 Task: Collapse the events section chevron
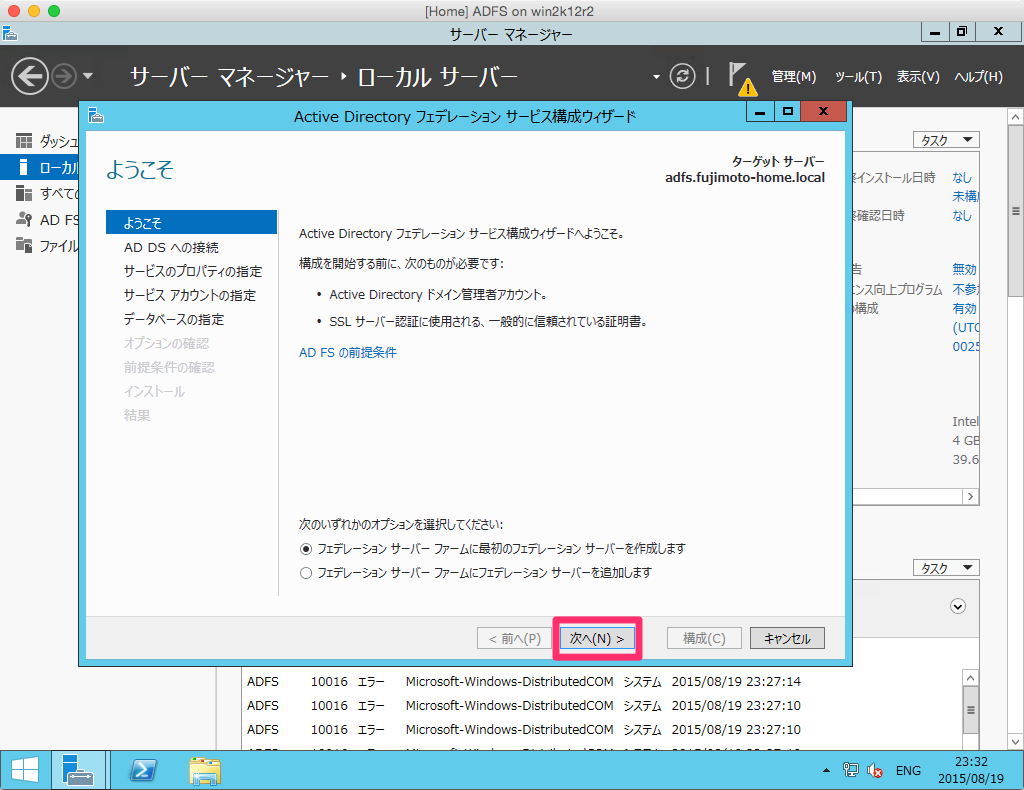click(x=958, y=606)
